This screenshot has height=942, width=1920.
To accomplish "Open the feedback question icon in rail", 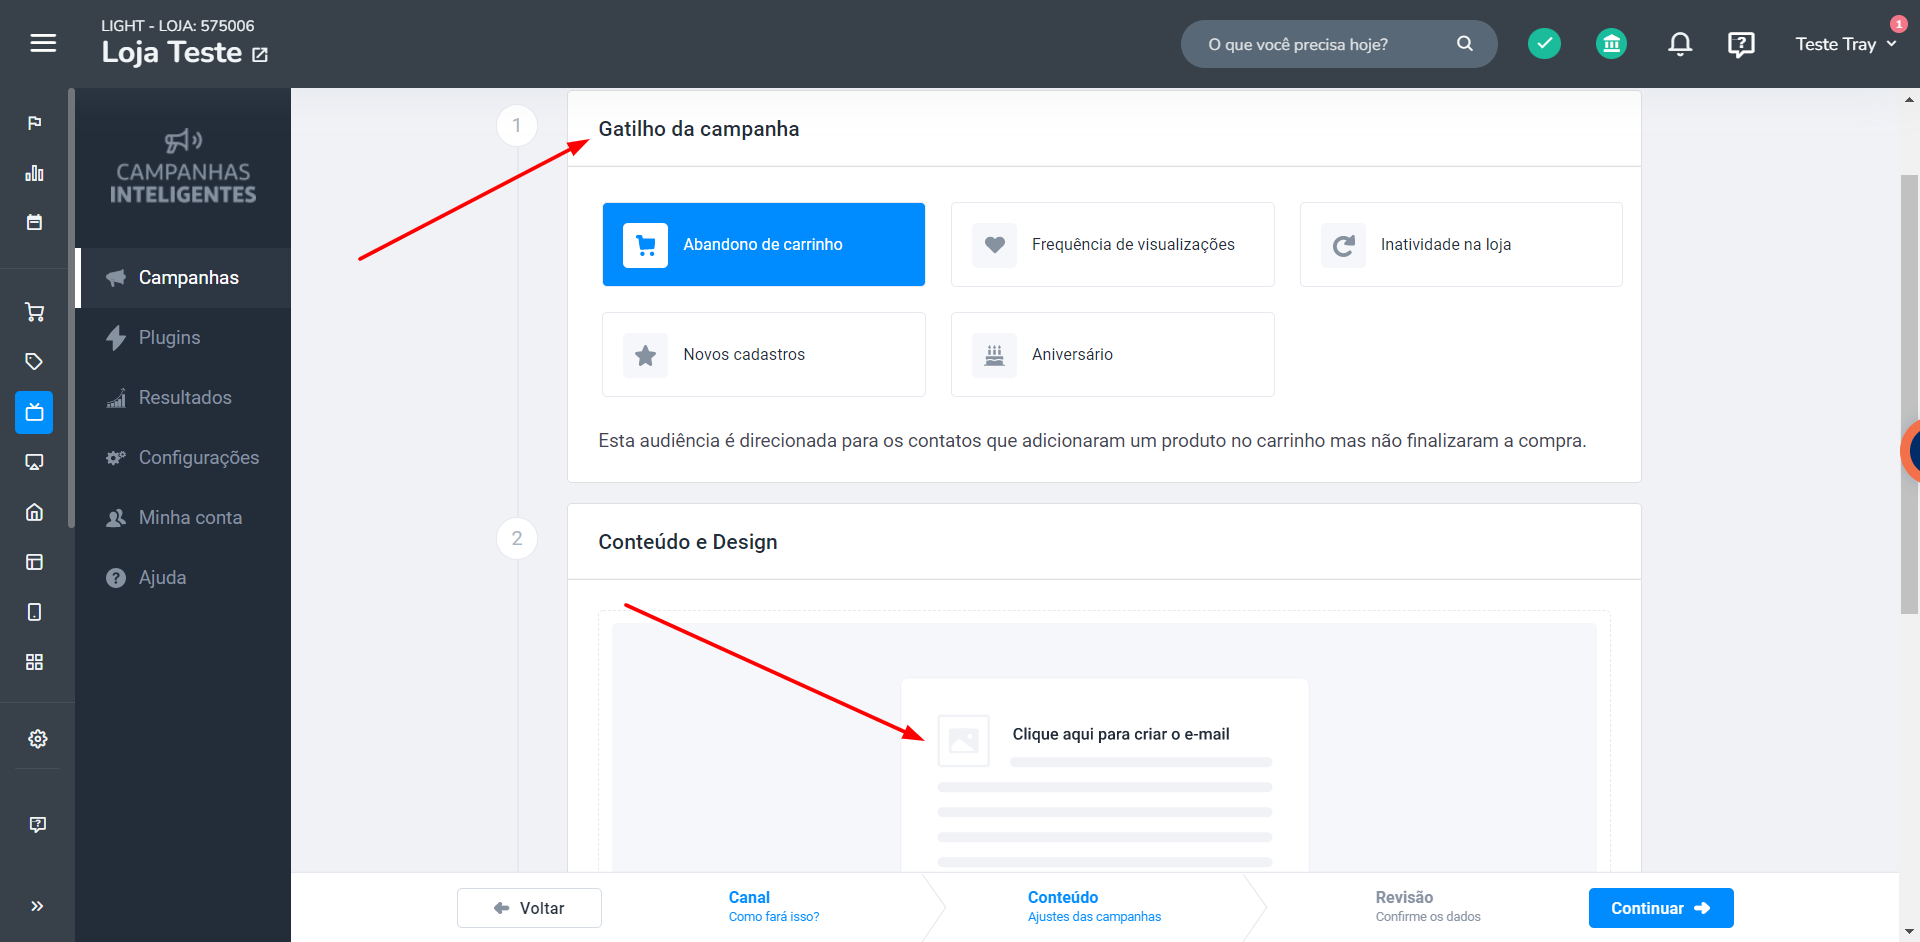I will 38,824.
